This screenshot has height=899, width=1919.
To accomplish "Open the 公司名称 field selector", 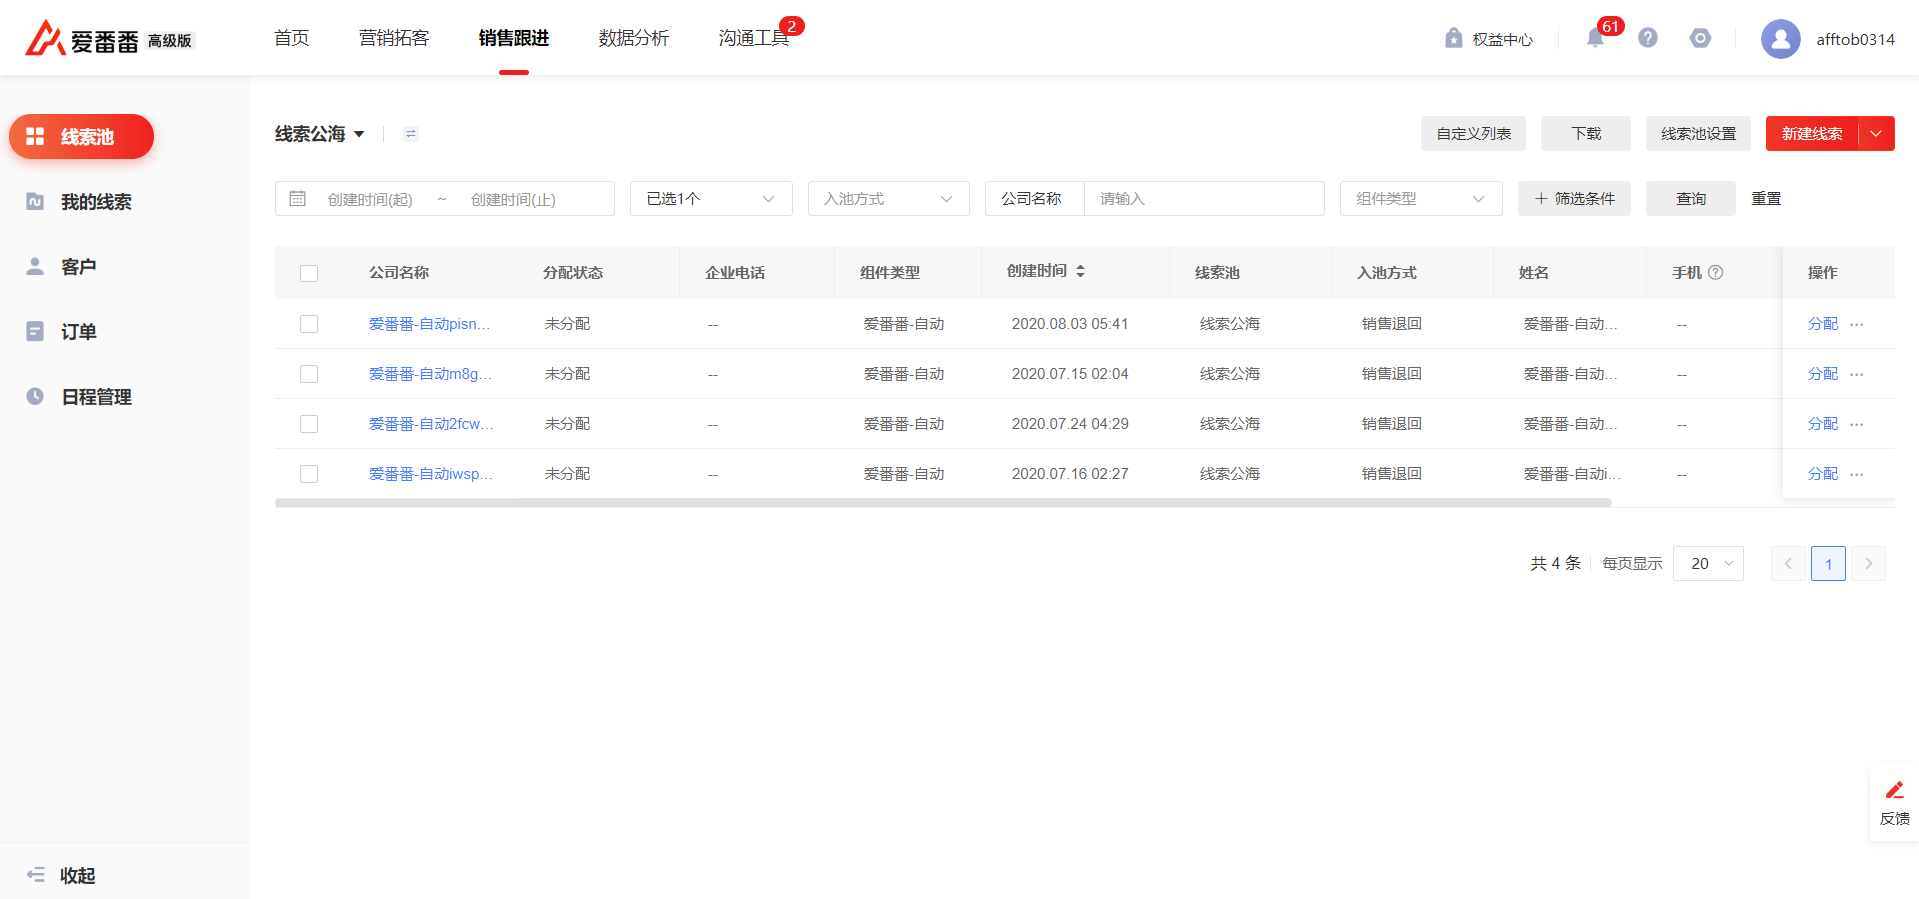I will (x=1034, y=198).
